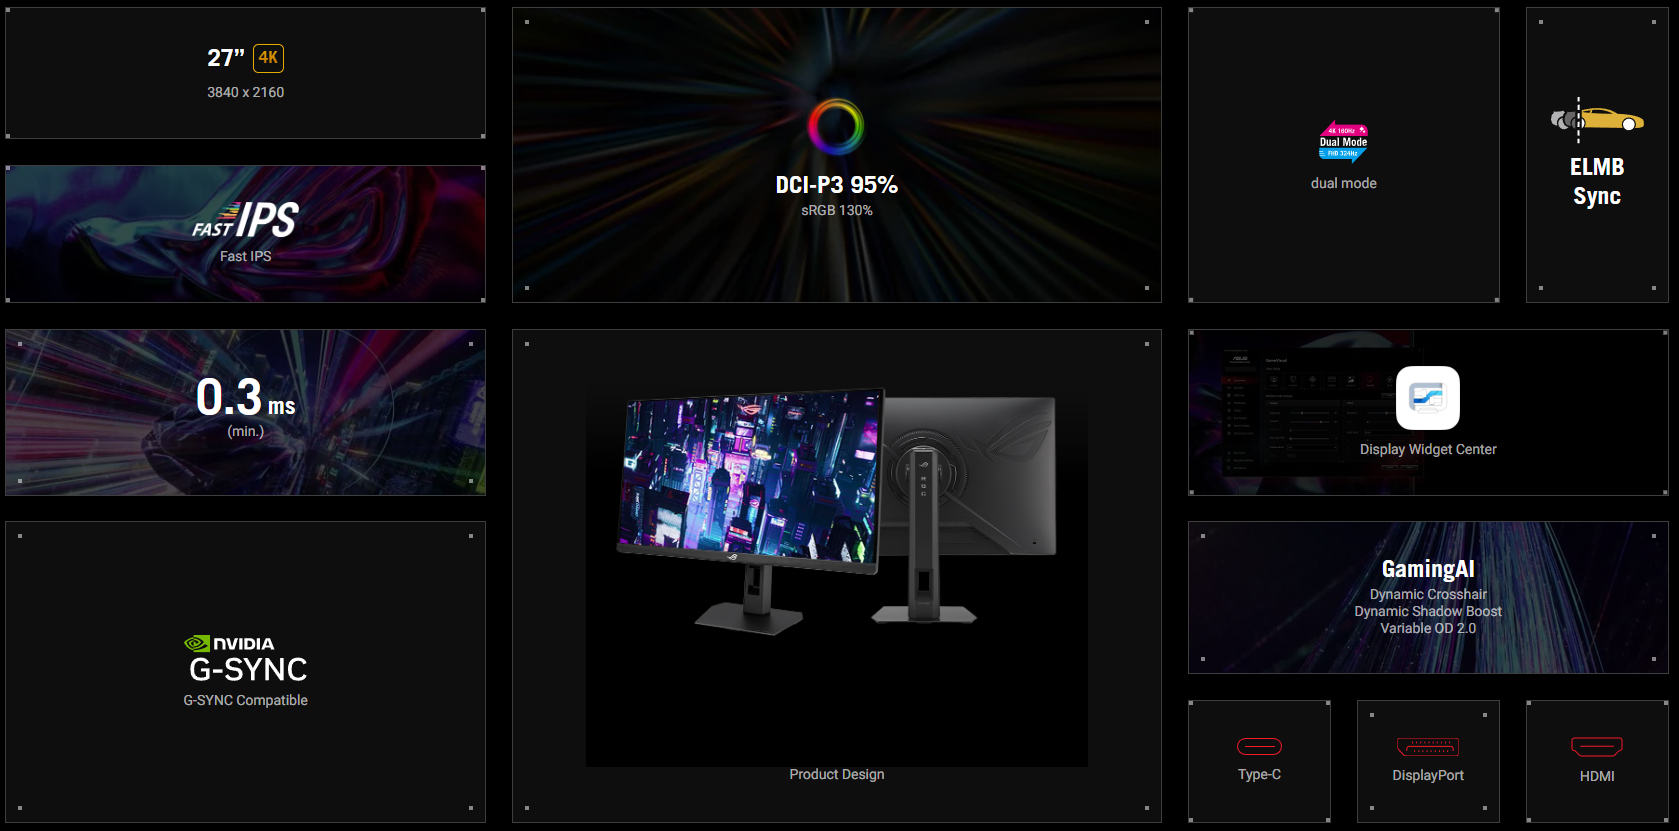Click the 4K resolution badge
This screenshot has height=831, width=1679.
[268, 58]
